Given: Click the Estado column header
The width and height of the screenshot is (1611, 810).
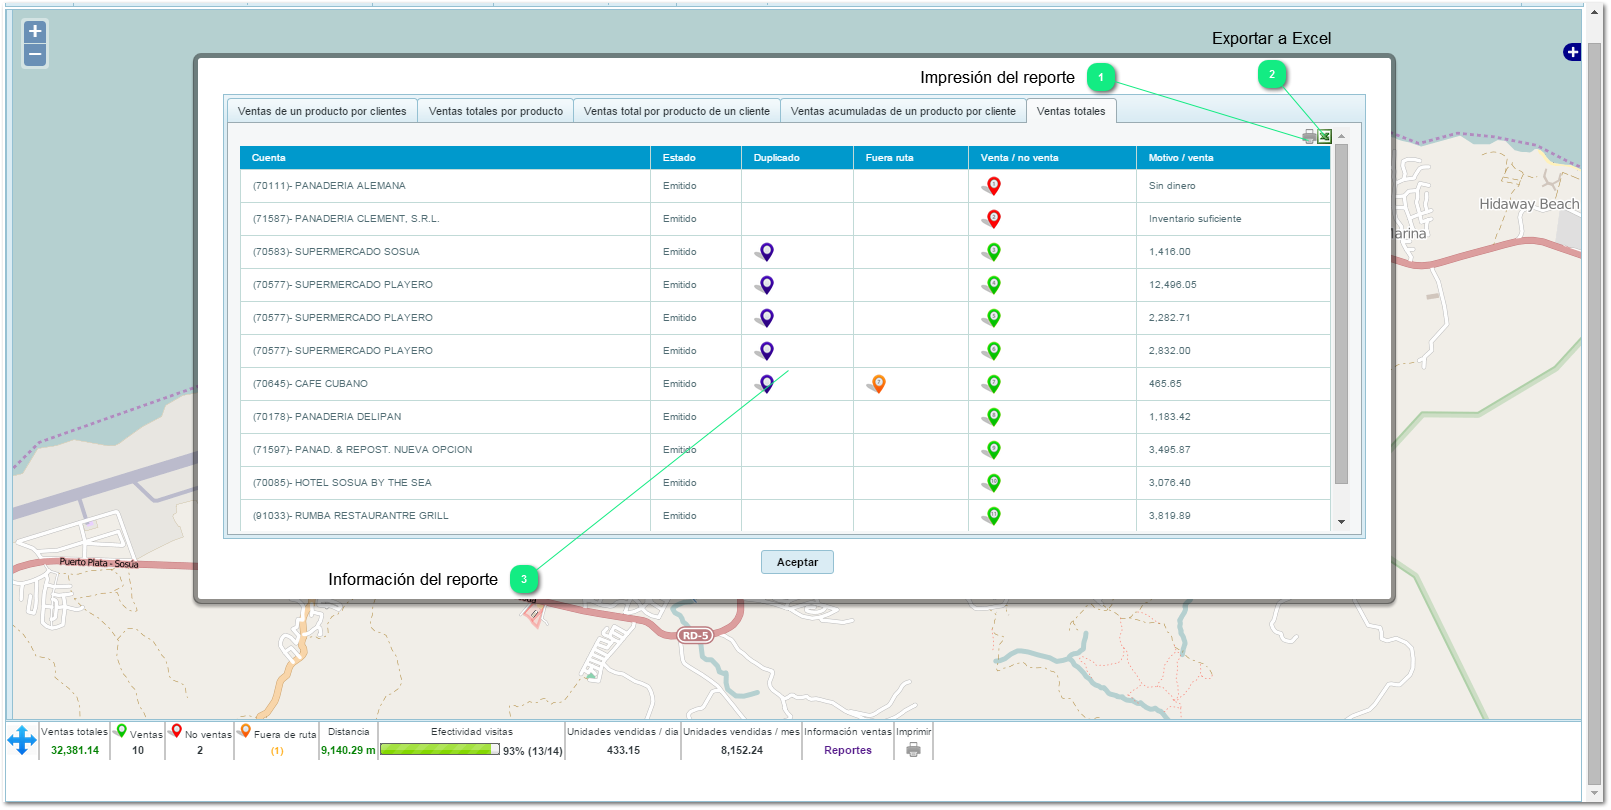Looking at the screenshot, I should [696, 158].
